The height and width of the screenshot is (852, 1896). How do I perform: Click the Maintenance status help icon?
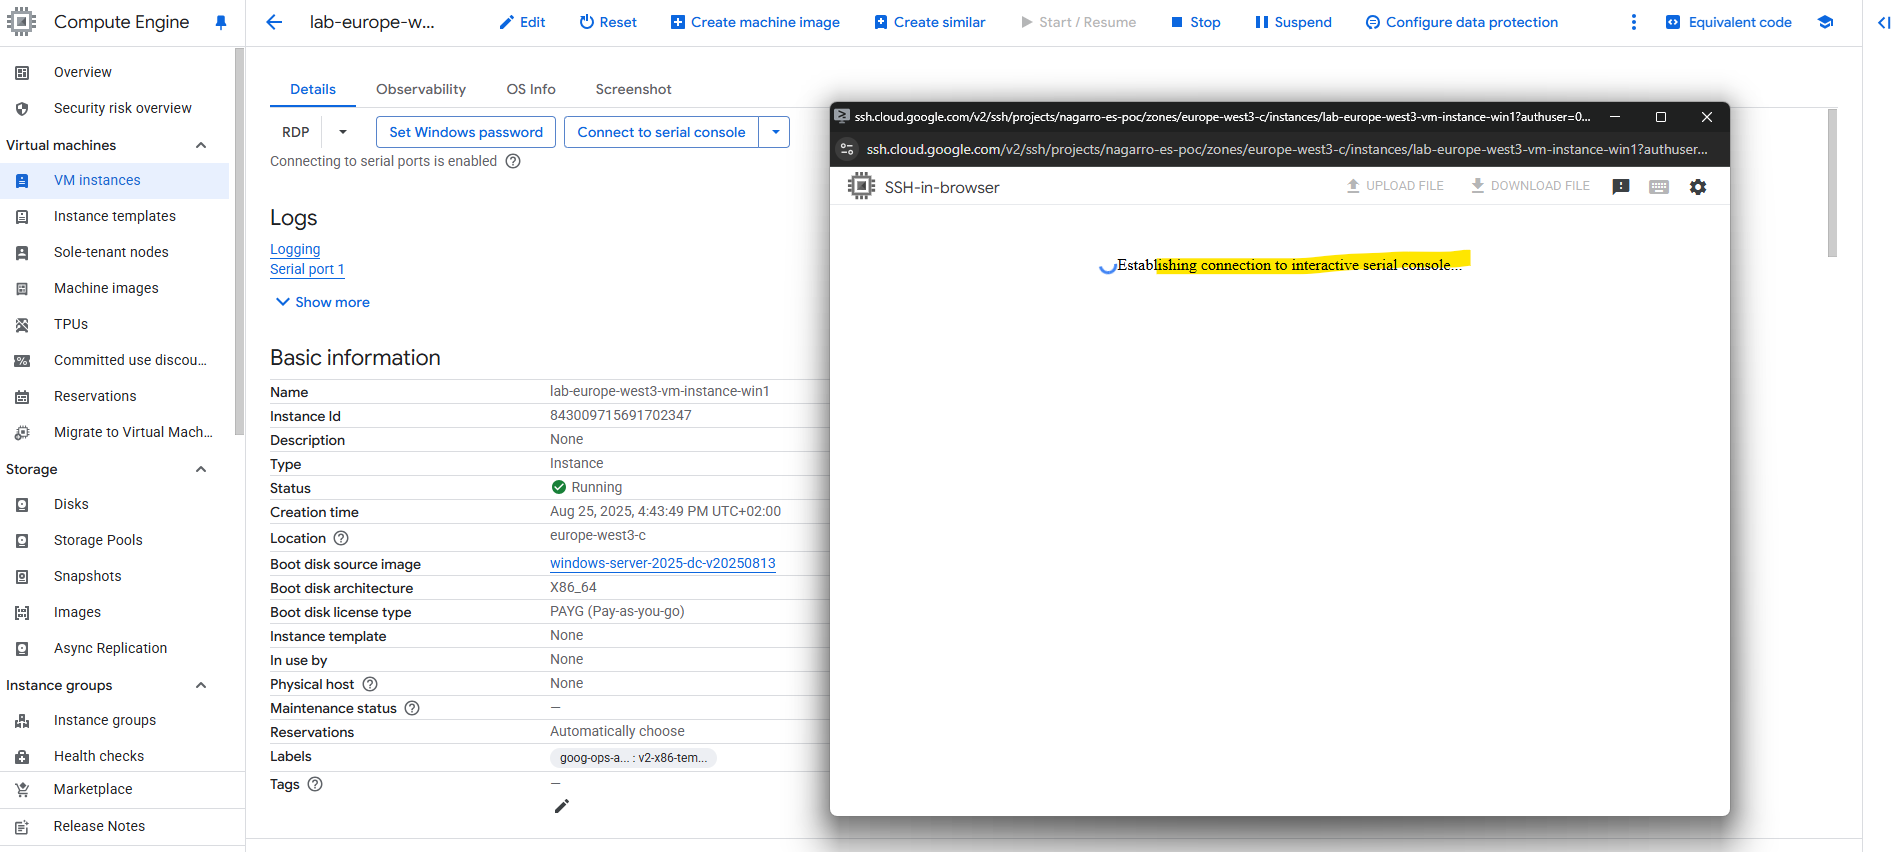coord(412,708)
